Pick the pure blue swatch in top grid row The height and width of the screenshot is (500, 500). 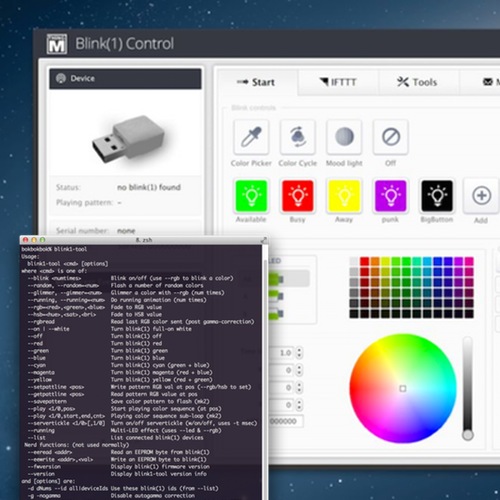(438, 261)
